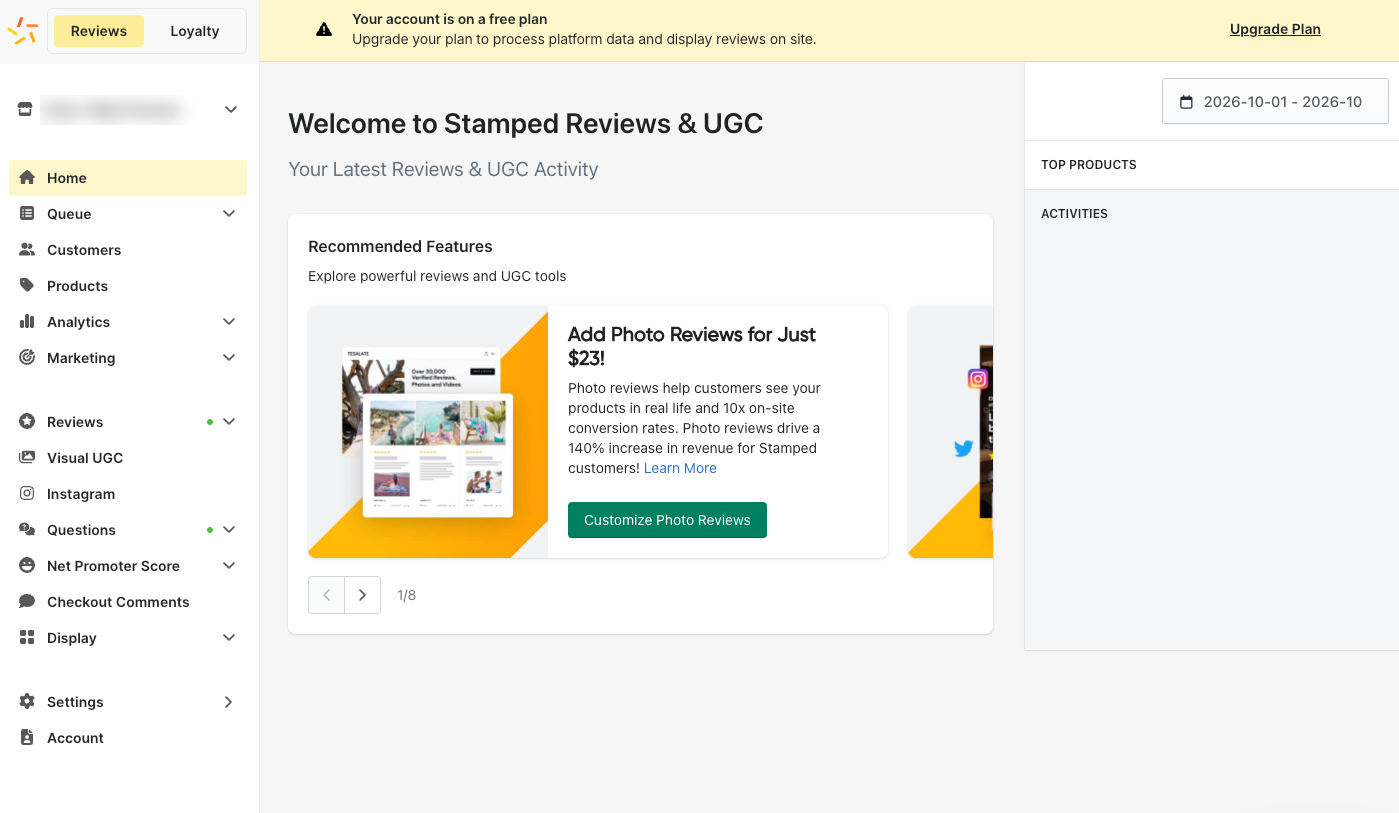Click the Analytics bar chart icon
This screenshot has height=813, width=1399.
pos(27,322)
